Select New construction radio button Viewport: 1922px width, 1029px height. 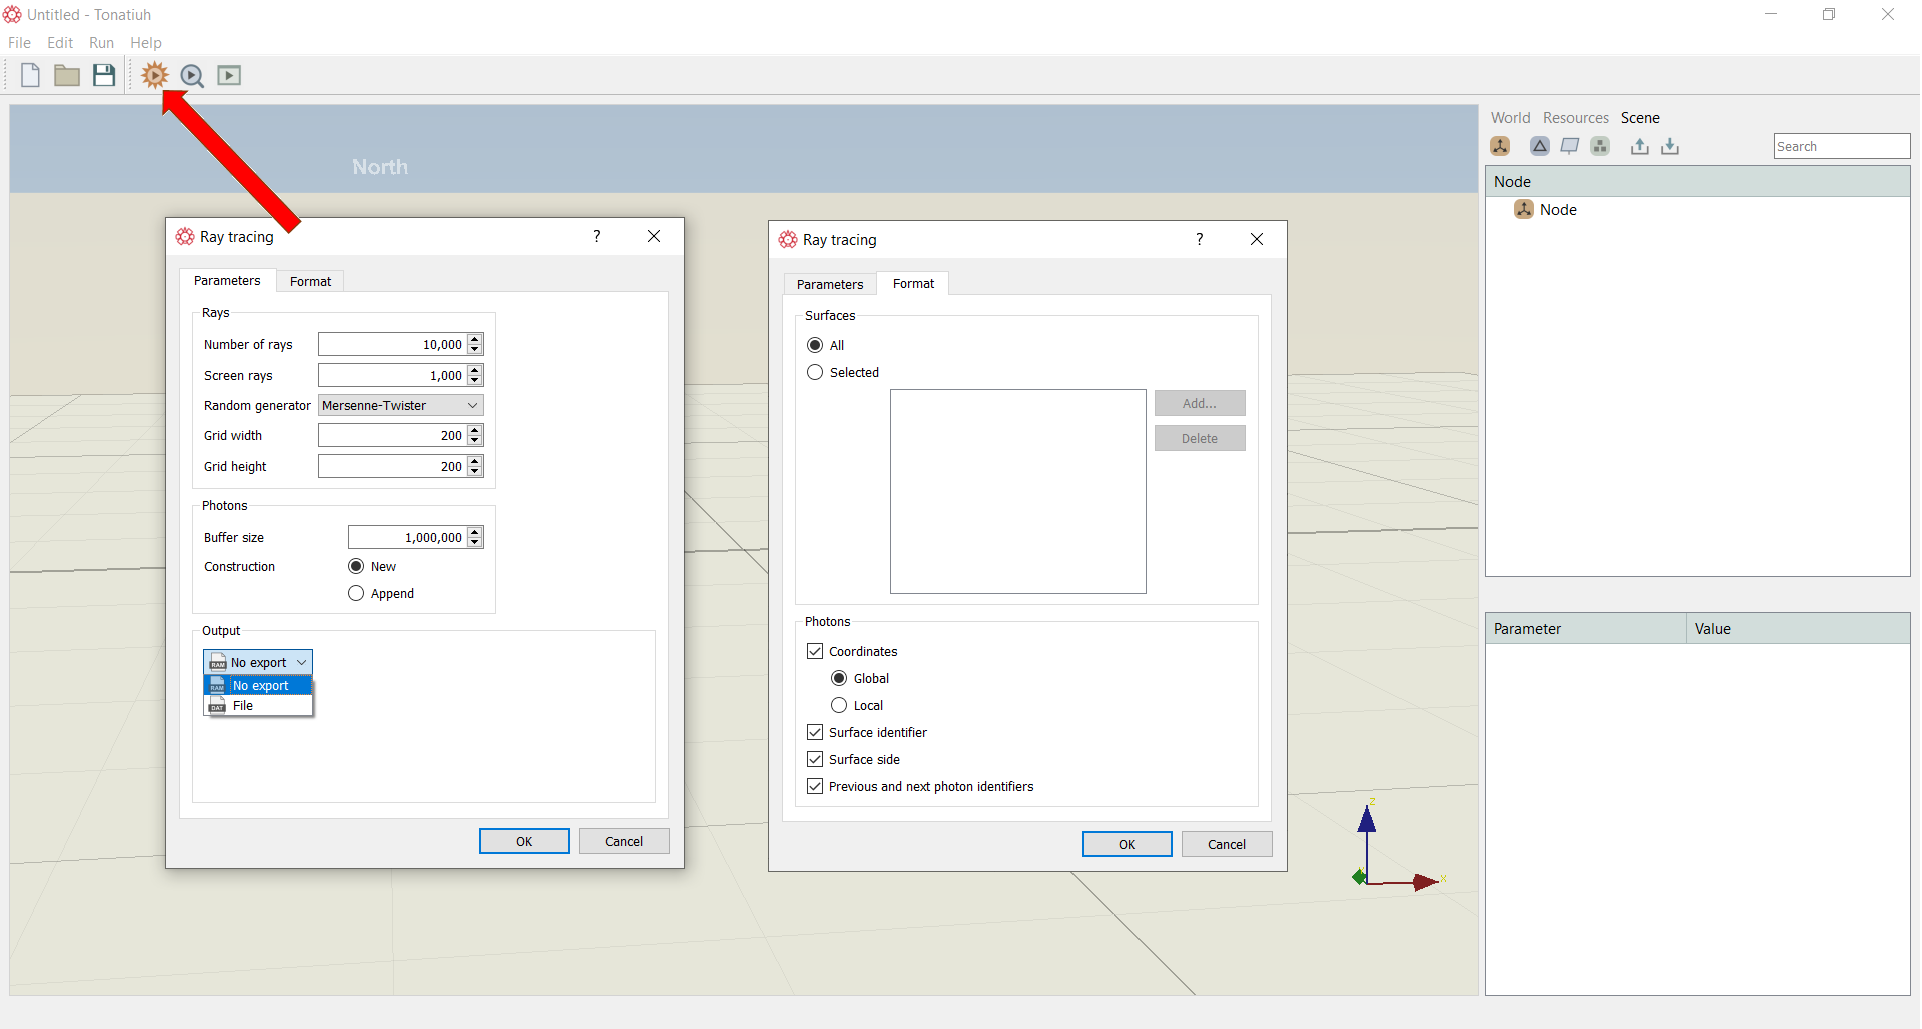[x=356, y=566]
